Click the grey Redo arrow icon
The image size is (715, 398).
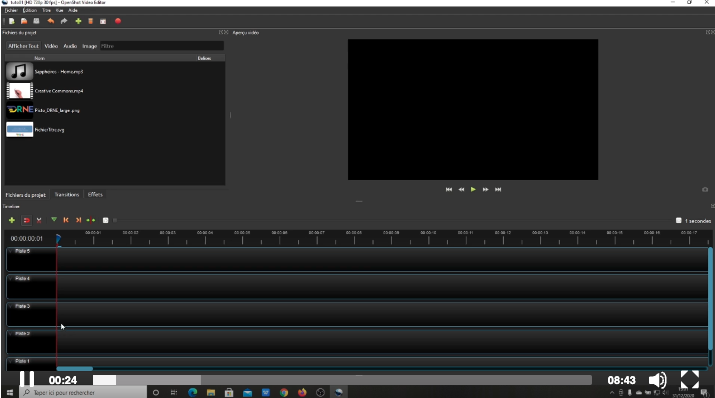coord(64,21)
